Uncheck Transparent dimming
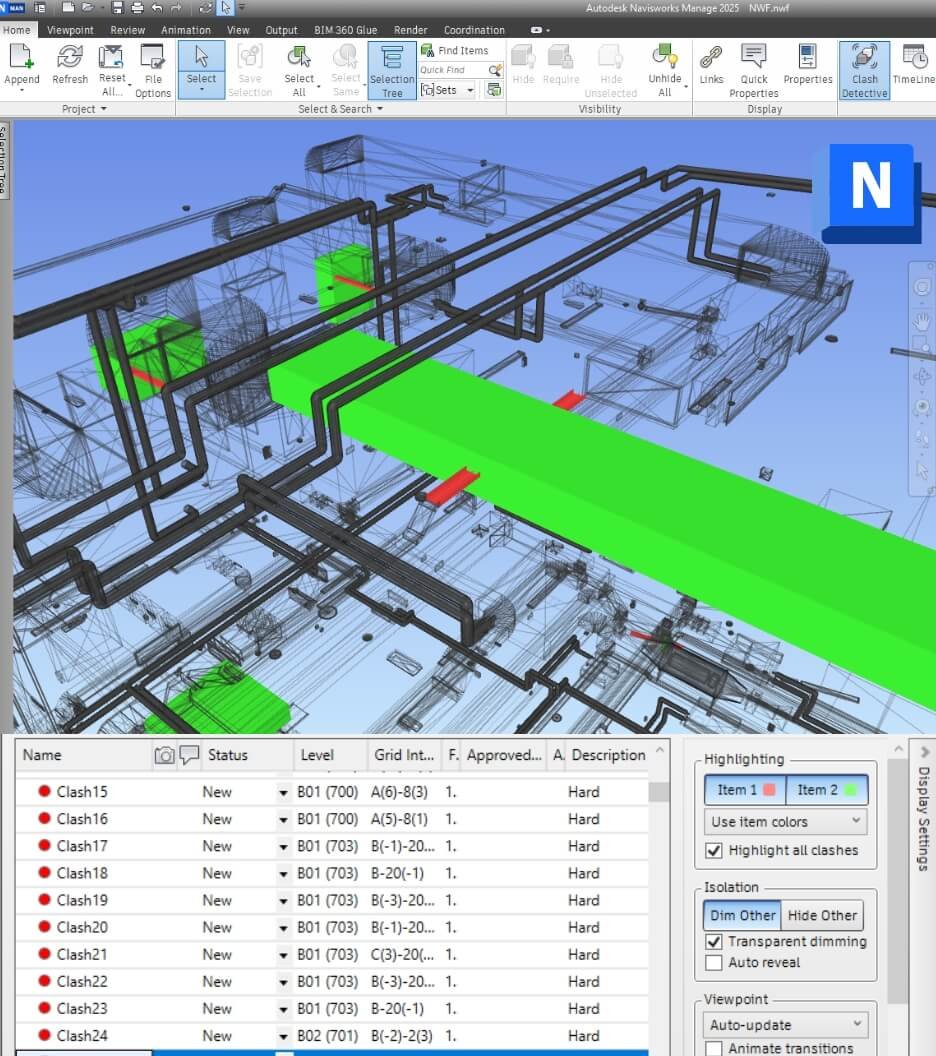This screenshot has height=1056, width=936. 716,941
